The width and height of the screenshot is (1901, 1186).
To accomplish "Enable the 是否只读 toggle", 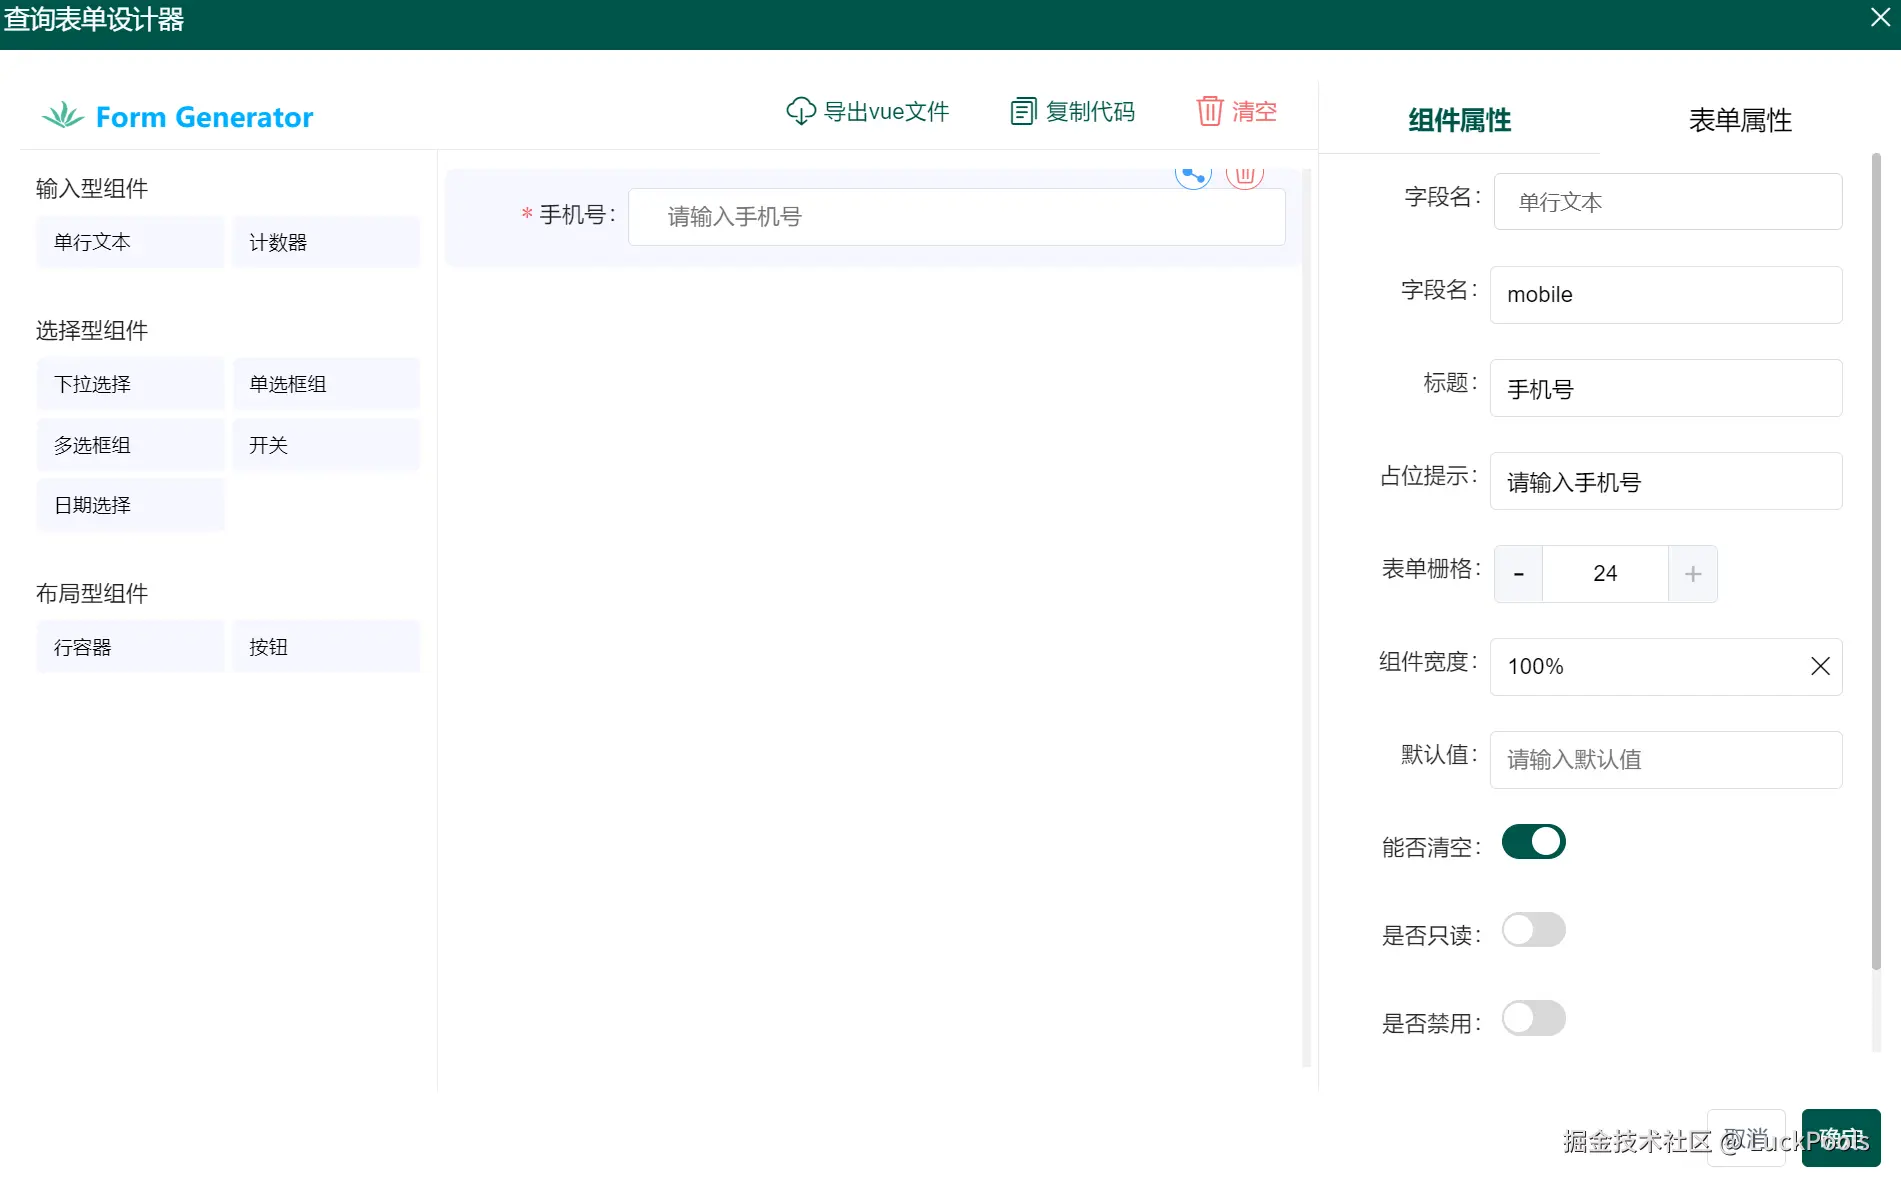I will pyautogui.click(x=1533, y=929).
